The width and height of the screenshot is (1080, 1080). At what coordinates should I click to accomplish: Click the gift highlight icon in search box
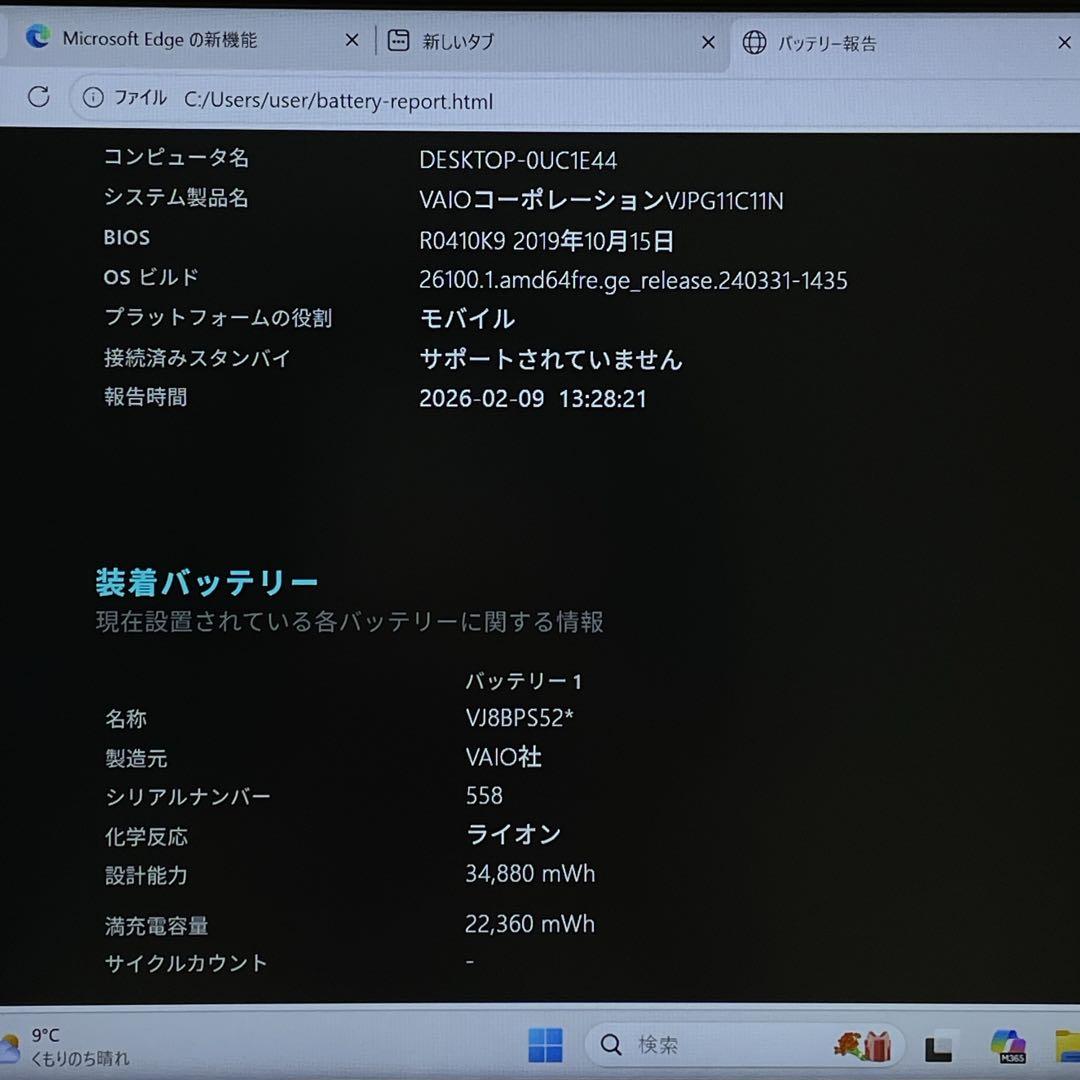[x=862, y=1046]
